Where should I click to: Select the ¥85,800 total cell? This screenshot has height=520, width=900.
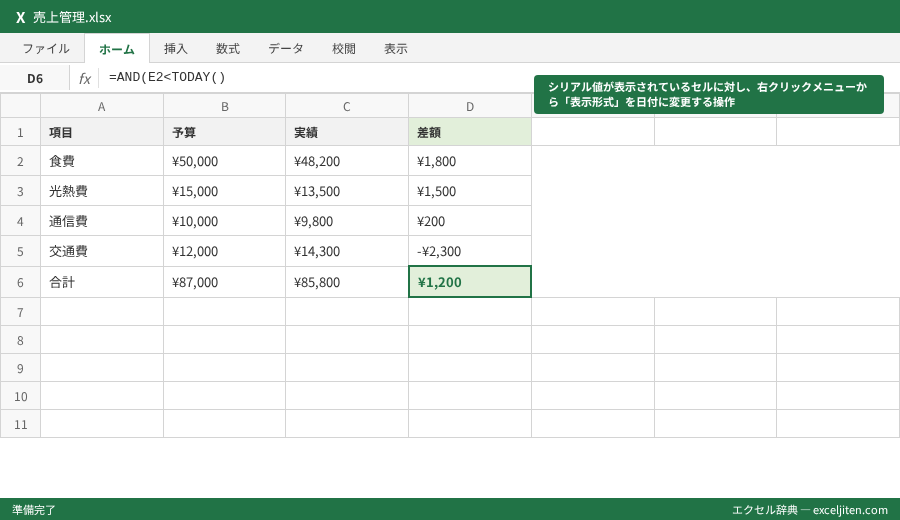coord(347,282)
